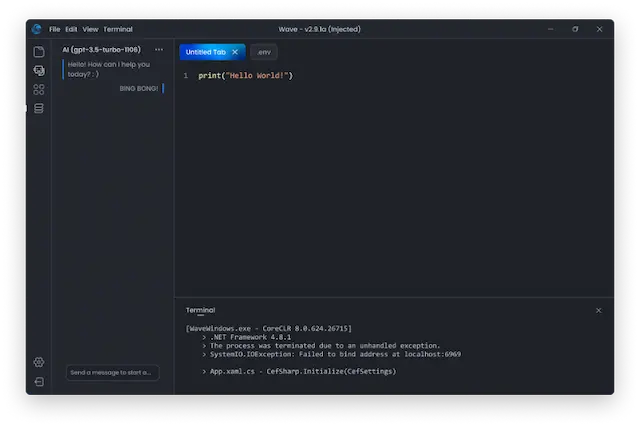The height and width of the screenshot is (427, 640).
Task: Open the Edit menu
Action: point(71,29)
